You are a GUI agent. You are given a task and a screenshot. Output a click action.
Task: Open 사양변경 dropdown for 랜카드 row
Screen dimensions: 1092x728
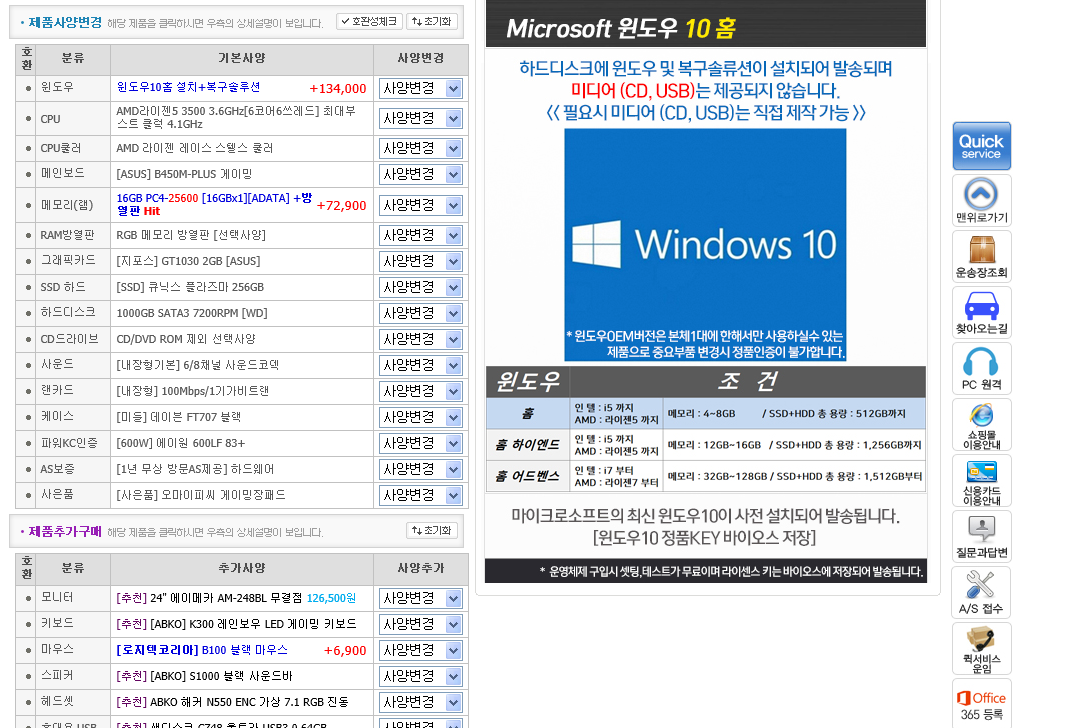[421, 392]
